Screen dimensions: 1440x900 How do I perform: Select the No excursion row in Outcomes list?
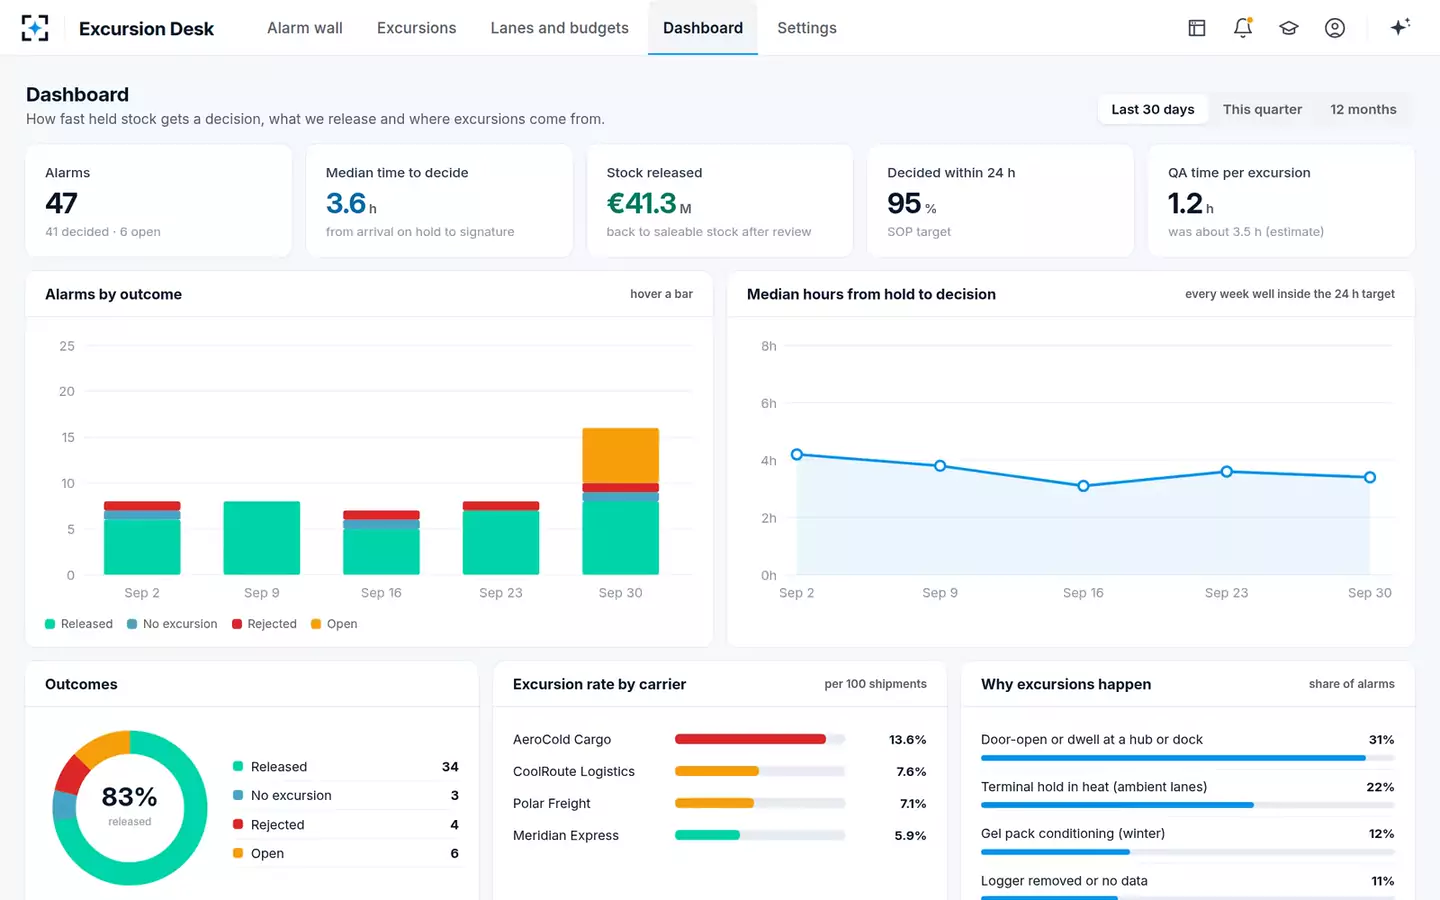[x=346, y=796]
